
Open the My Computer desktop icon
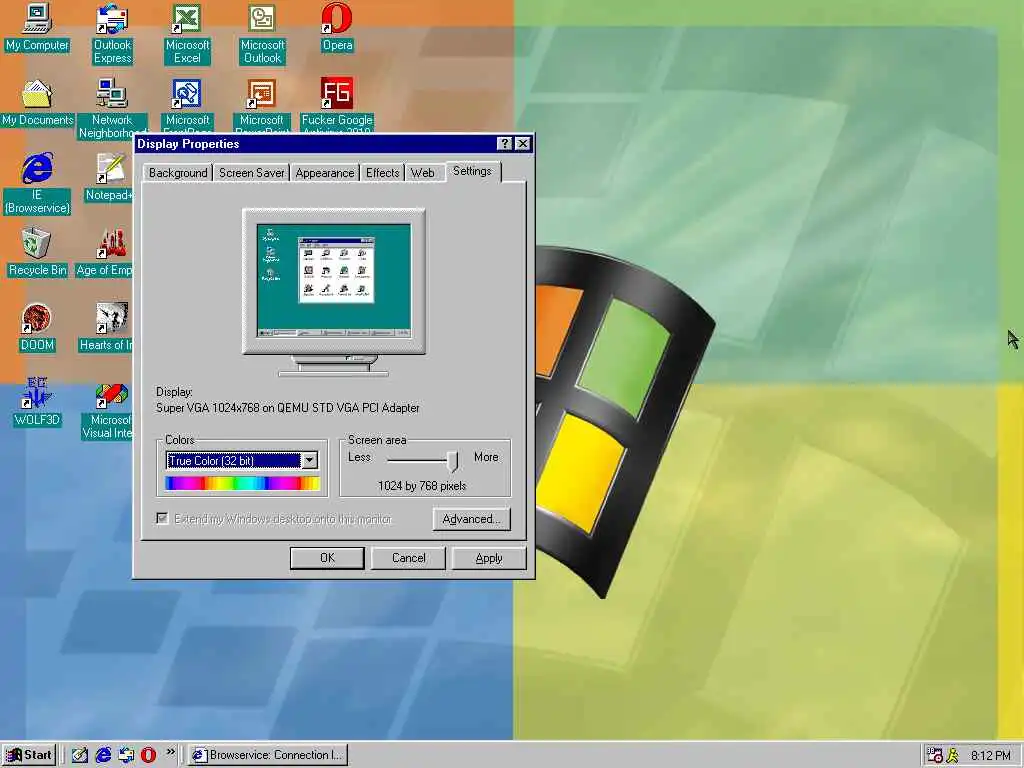pos(37,27)
